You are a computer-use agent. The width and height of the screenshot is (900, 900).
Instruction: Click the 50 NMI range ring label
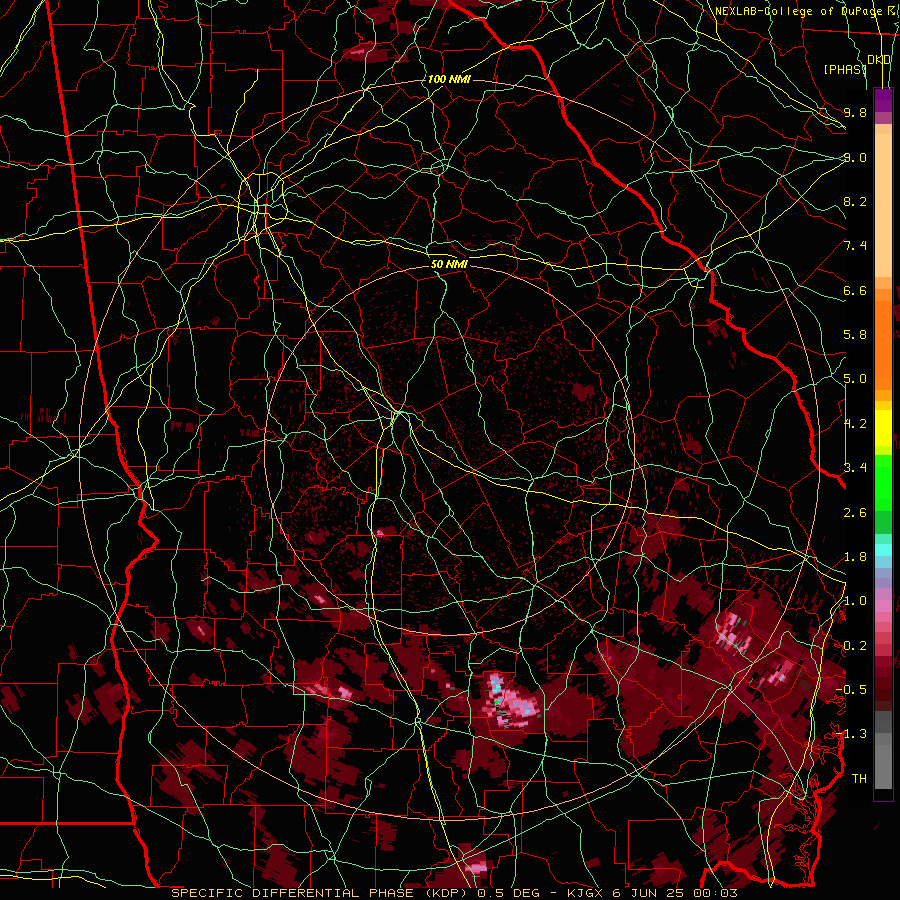tap(449, 265)
